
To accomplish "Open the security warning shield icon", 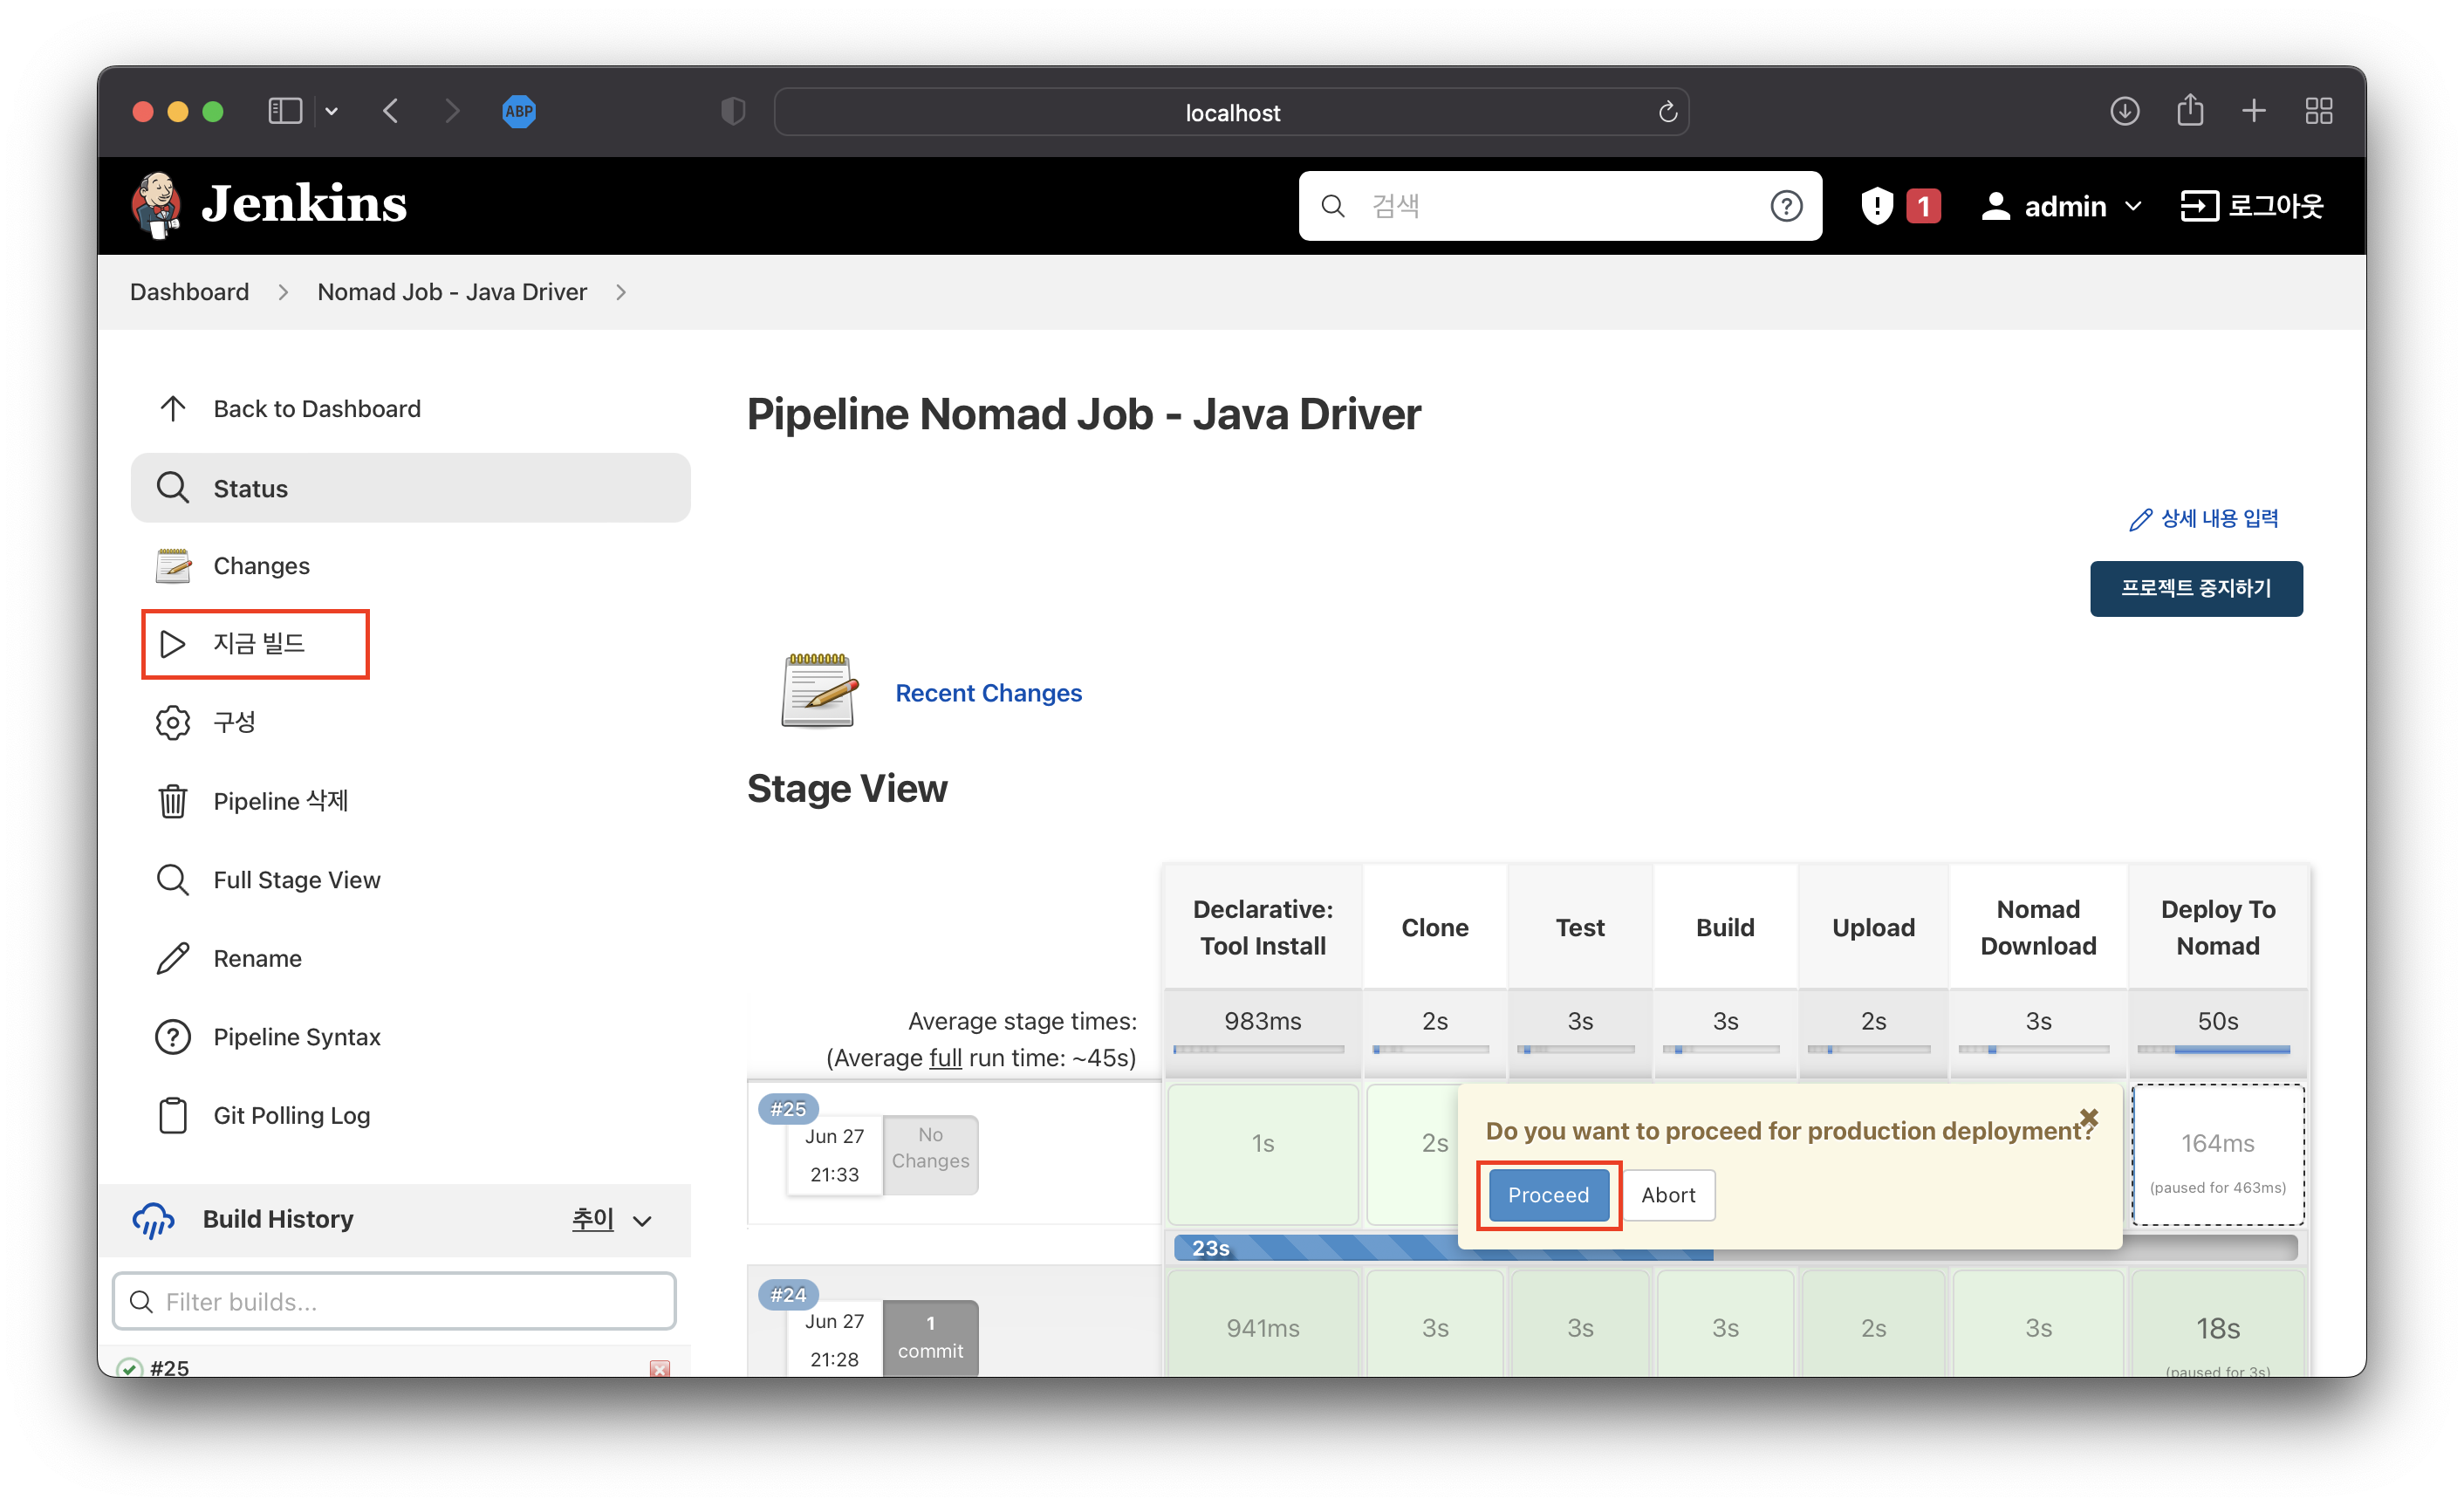I will point(1876,206).
